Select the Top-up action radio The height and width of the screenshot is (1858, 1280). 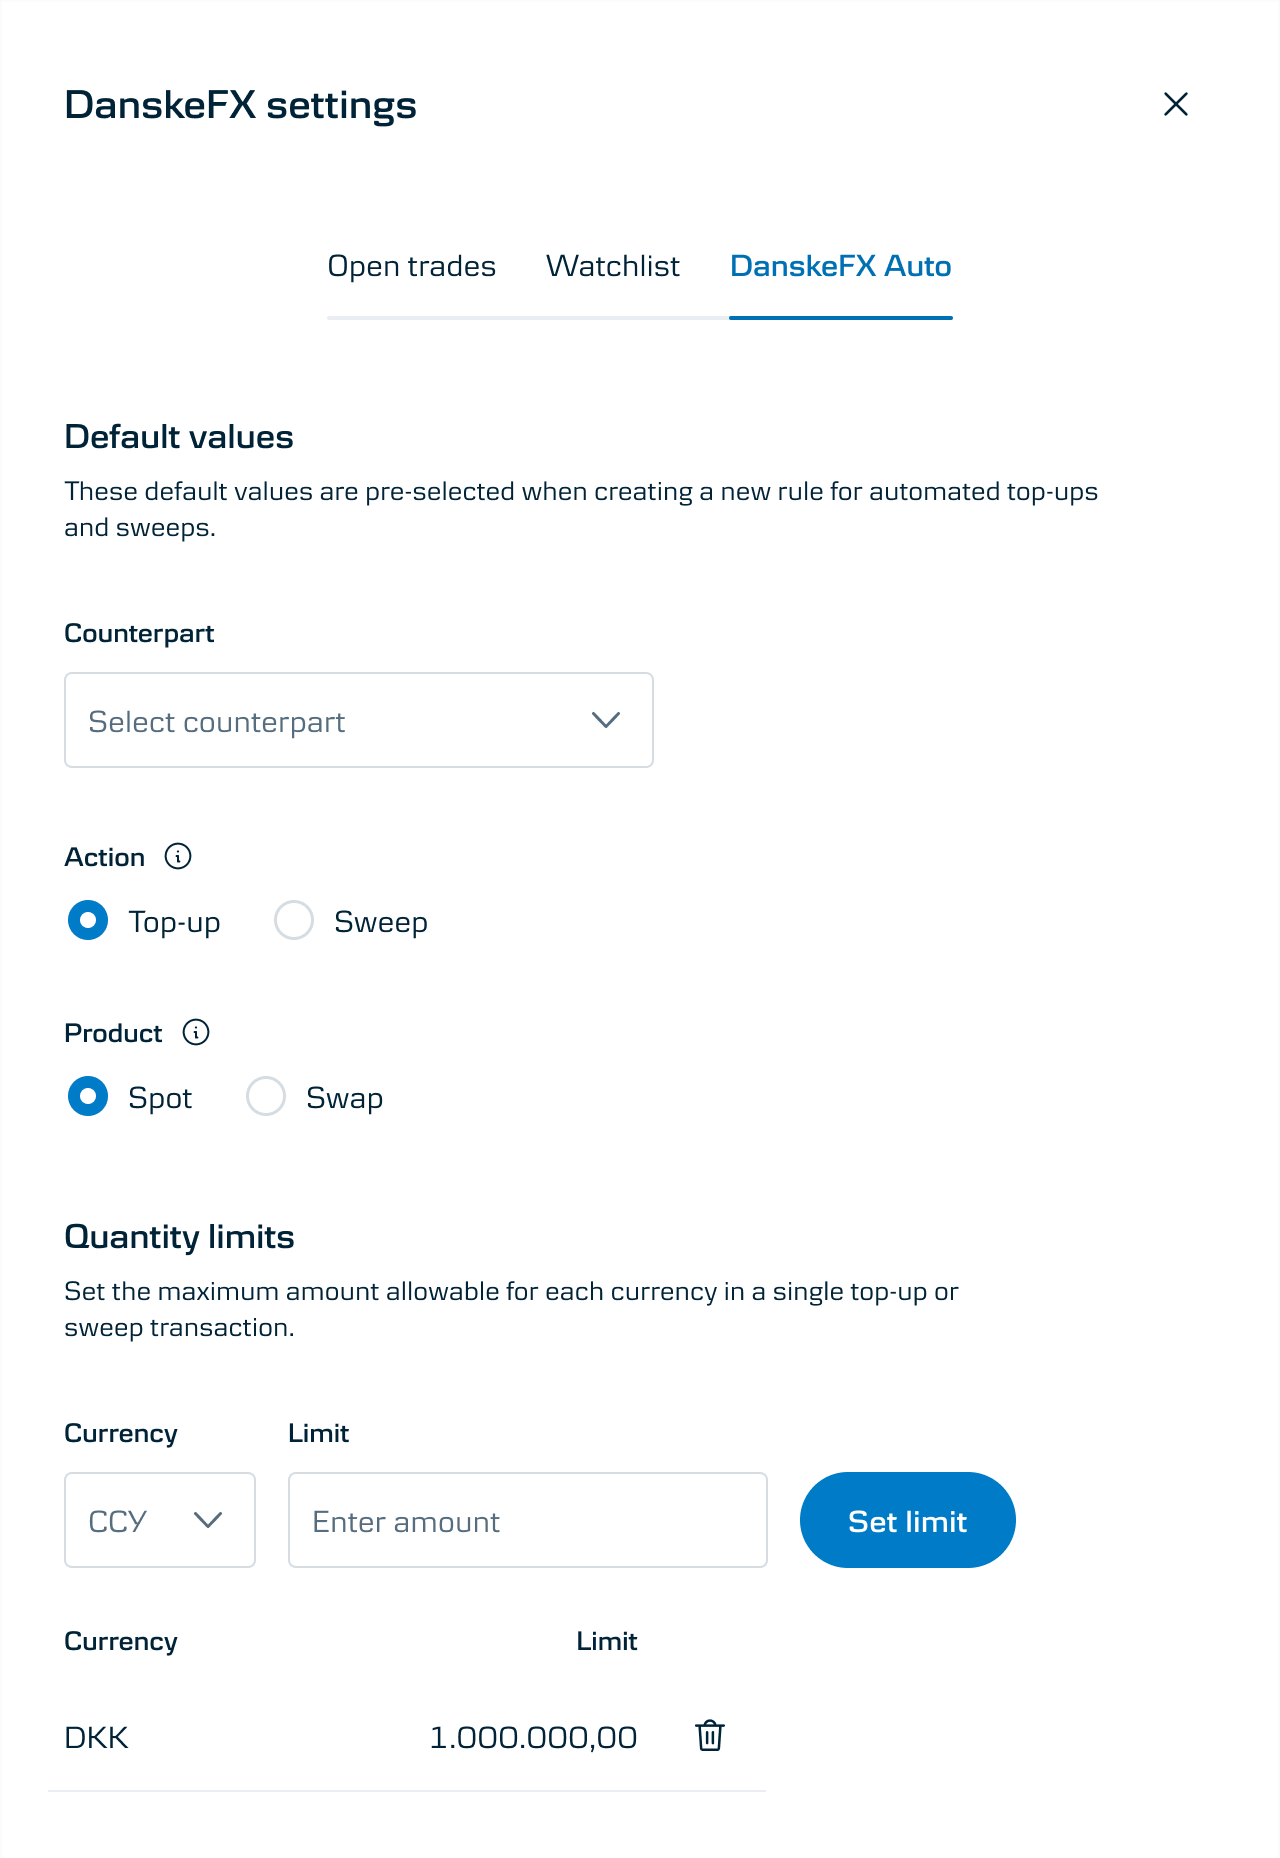click(x=88, y=921)
